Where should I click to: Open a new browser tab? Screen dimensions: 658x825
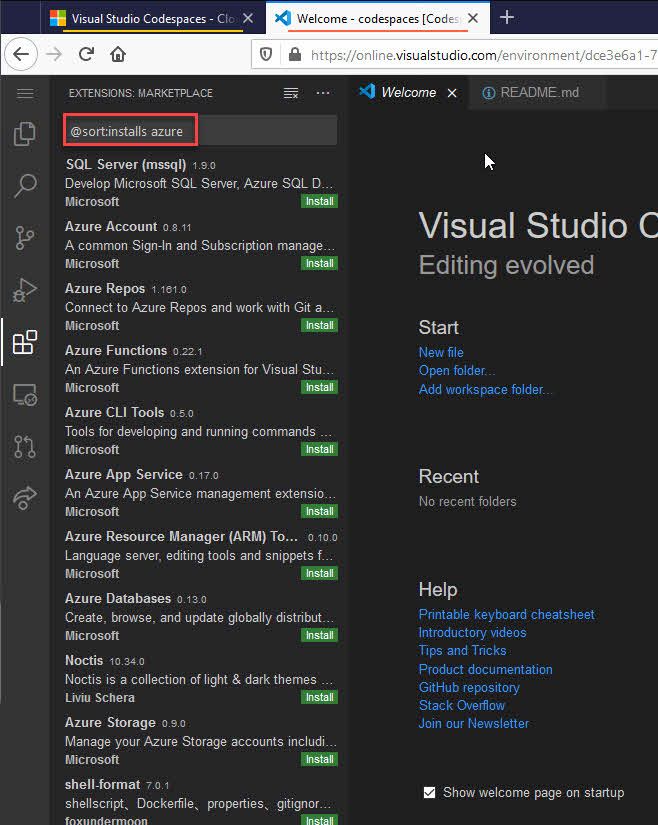pos(507,17)
